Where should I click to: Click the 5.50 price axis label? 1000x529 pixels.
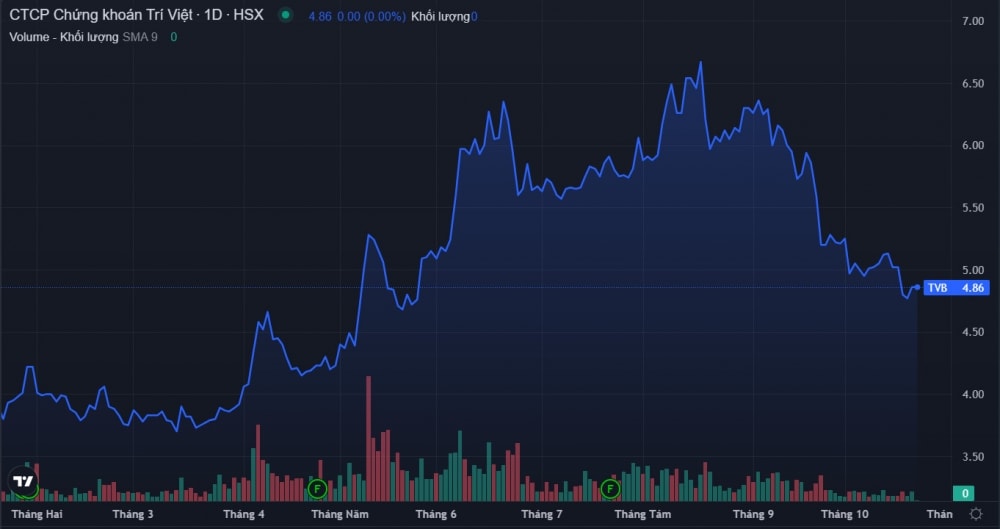[973, 208]
